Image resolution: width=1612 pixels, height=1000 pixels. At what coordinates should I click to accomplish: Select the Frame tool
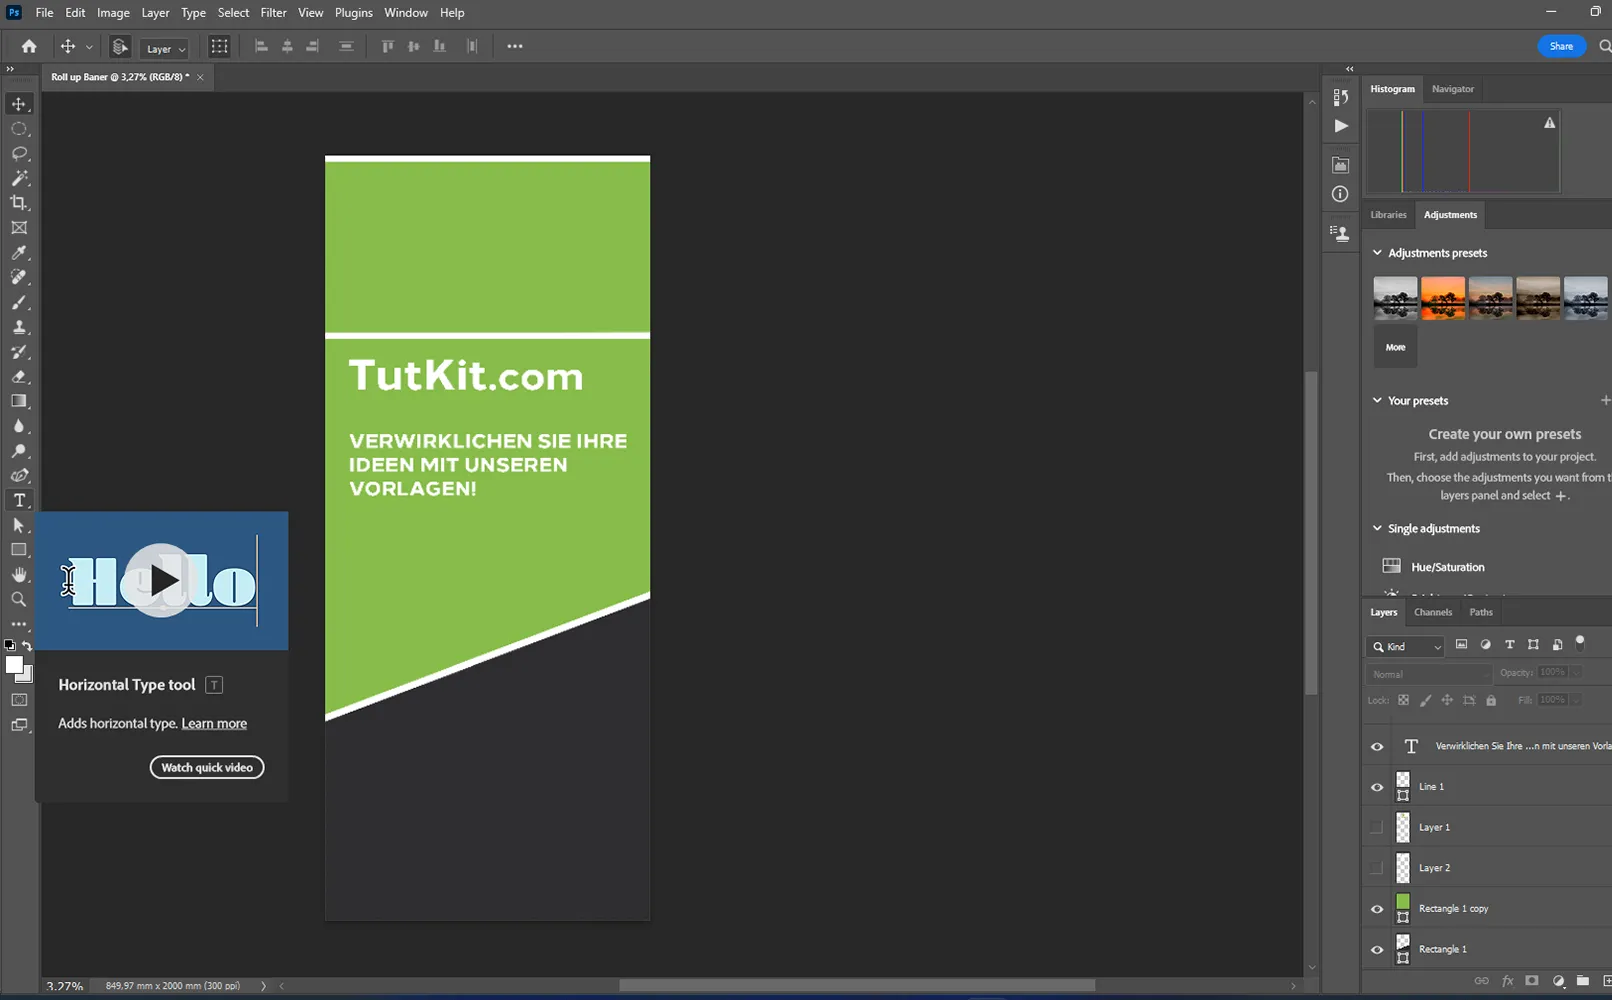pos(19,228)
